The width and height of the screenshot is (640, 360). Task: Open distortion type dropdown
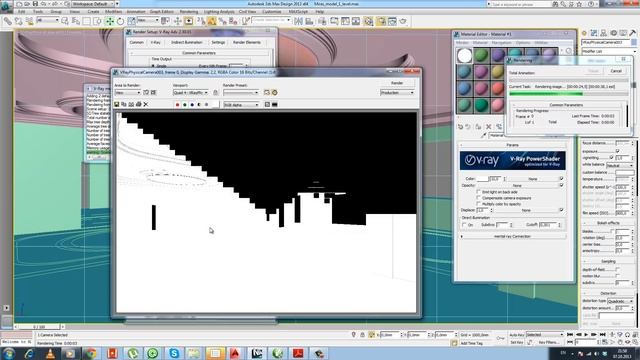coord(620,301)
